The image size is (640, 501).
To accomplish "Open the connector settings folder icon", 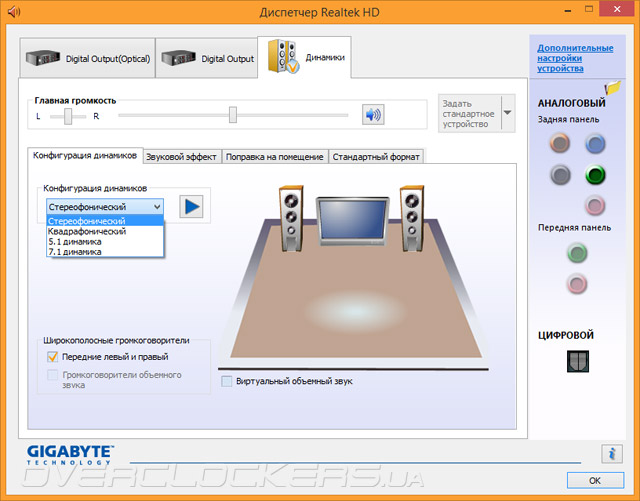I will 613,88.
